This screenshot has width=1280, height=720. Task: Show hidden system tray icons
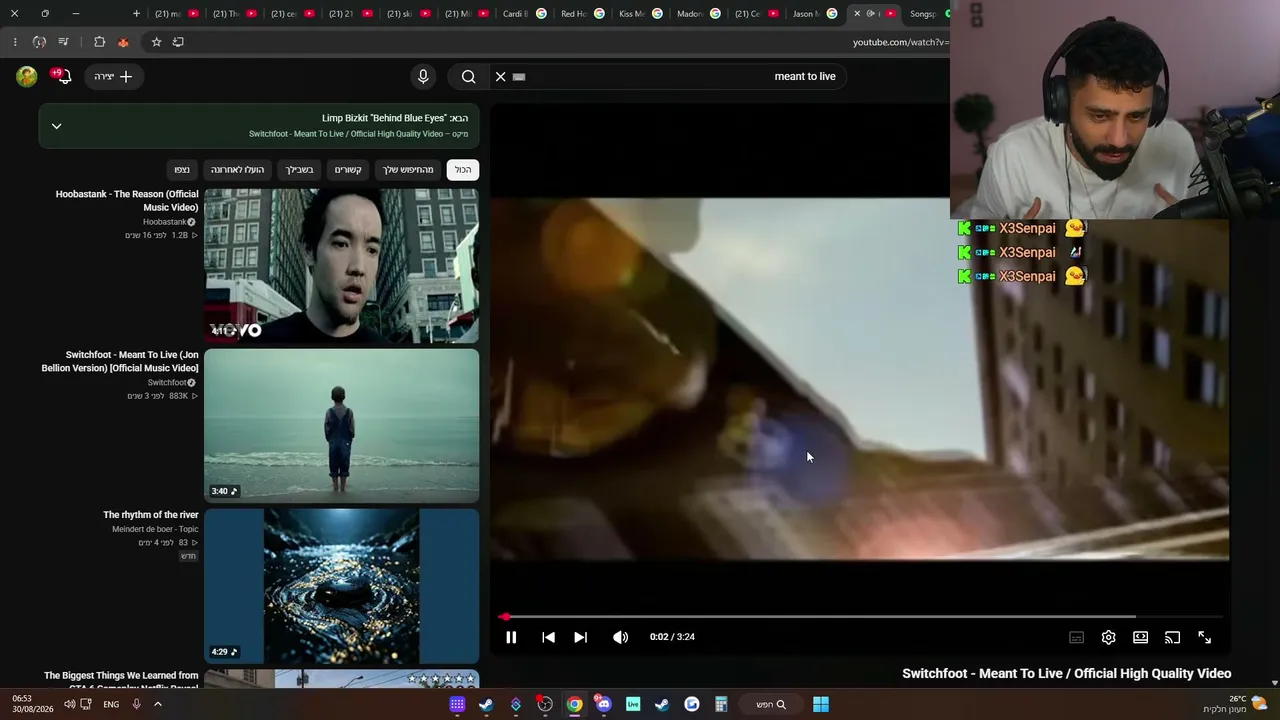tap(157, 704)
